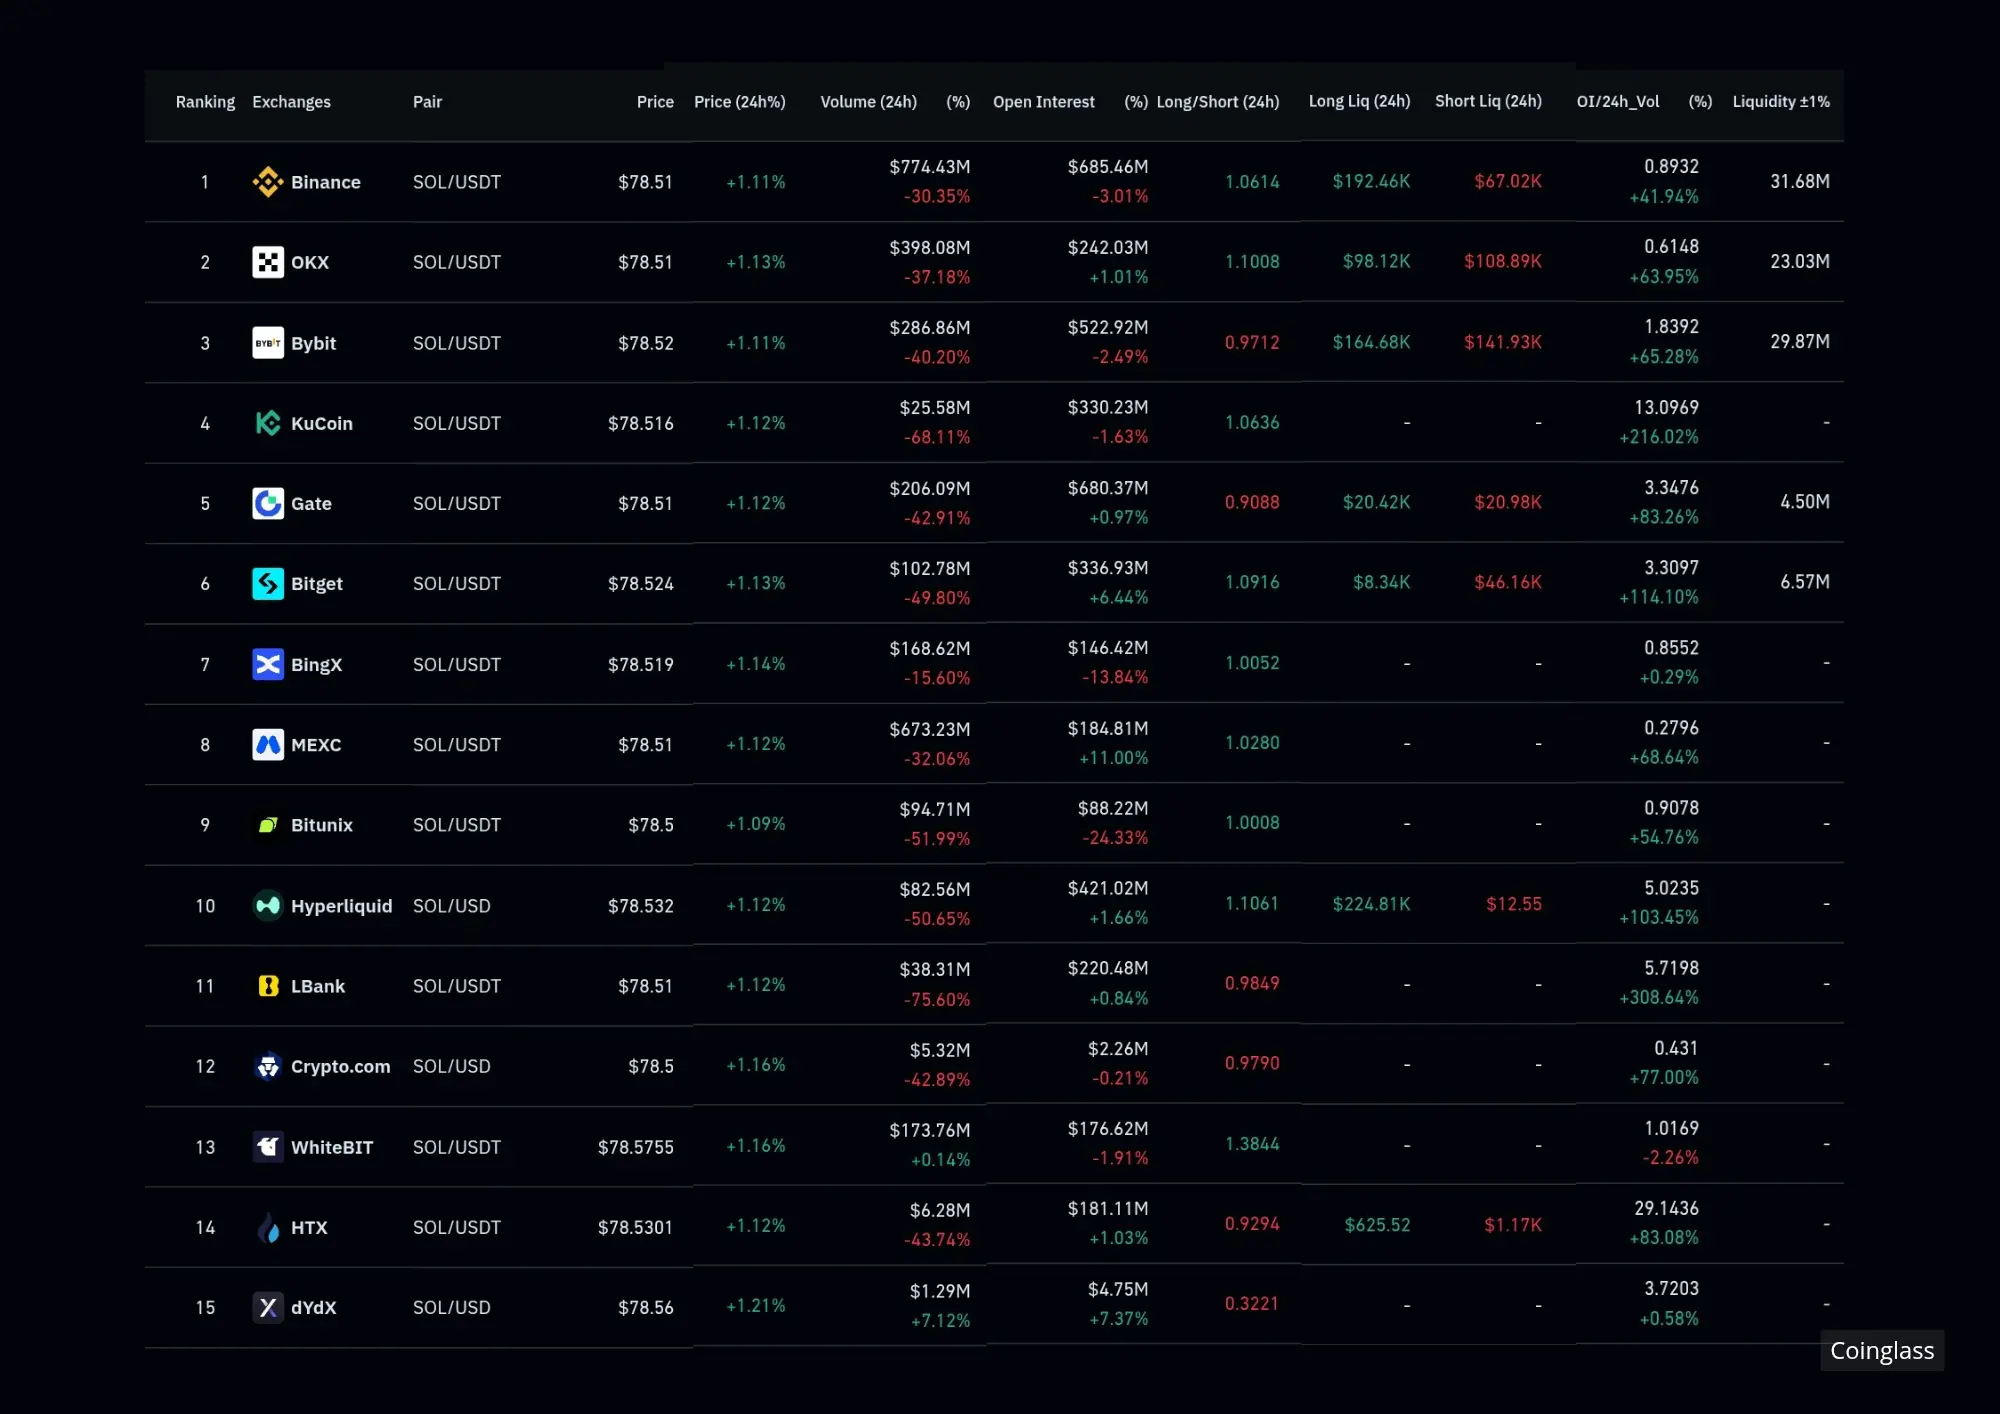Select WhiteBIT long/short ratio 1.3844

click(x=1252, y=1143)
